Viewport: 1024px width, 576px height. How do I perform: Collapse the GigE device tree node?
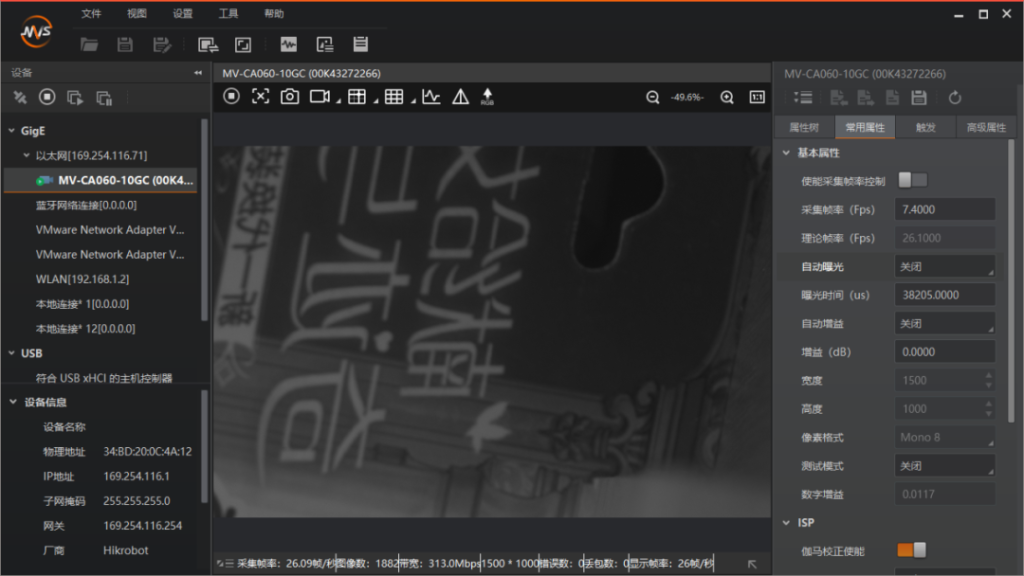(x=11, y=131)
